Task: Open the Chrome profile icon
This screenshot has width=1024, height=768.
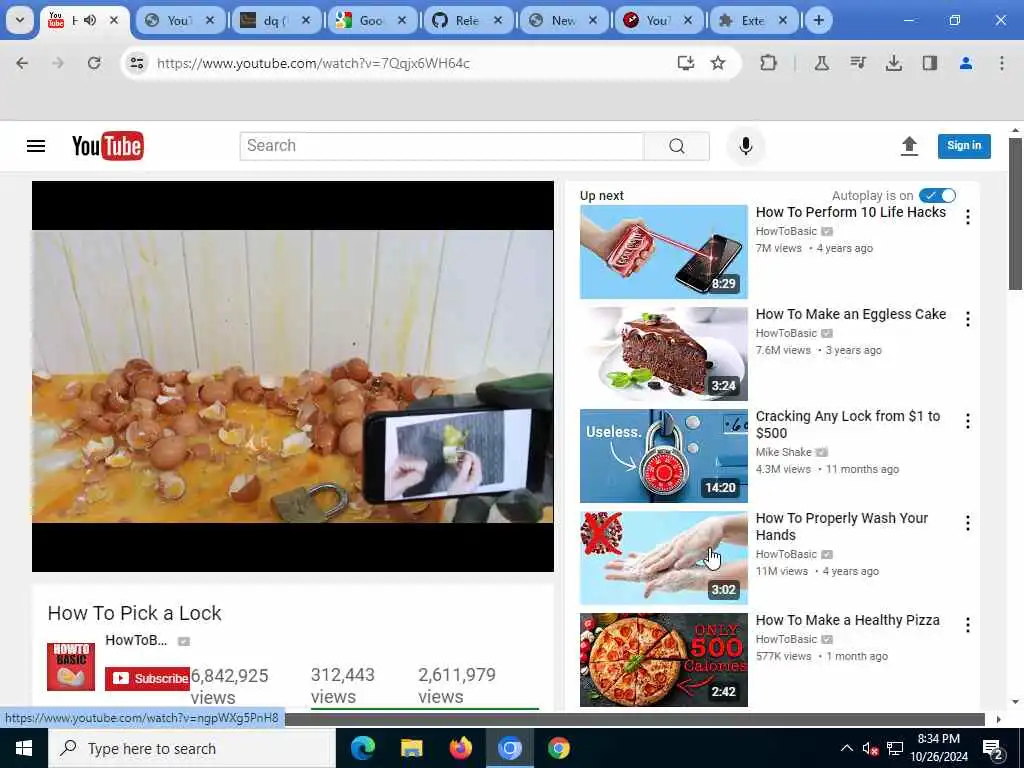Action: tap(966, 63)
